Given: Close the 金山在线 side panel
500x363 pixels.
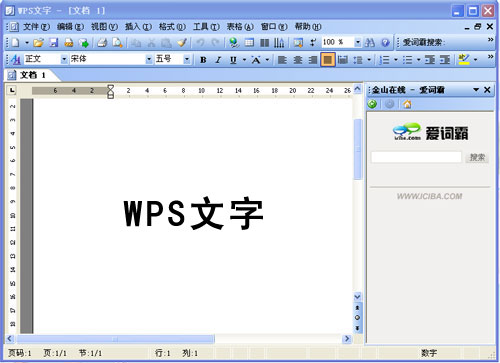Looking at the screenshot, I should tap(487, 89).
